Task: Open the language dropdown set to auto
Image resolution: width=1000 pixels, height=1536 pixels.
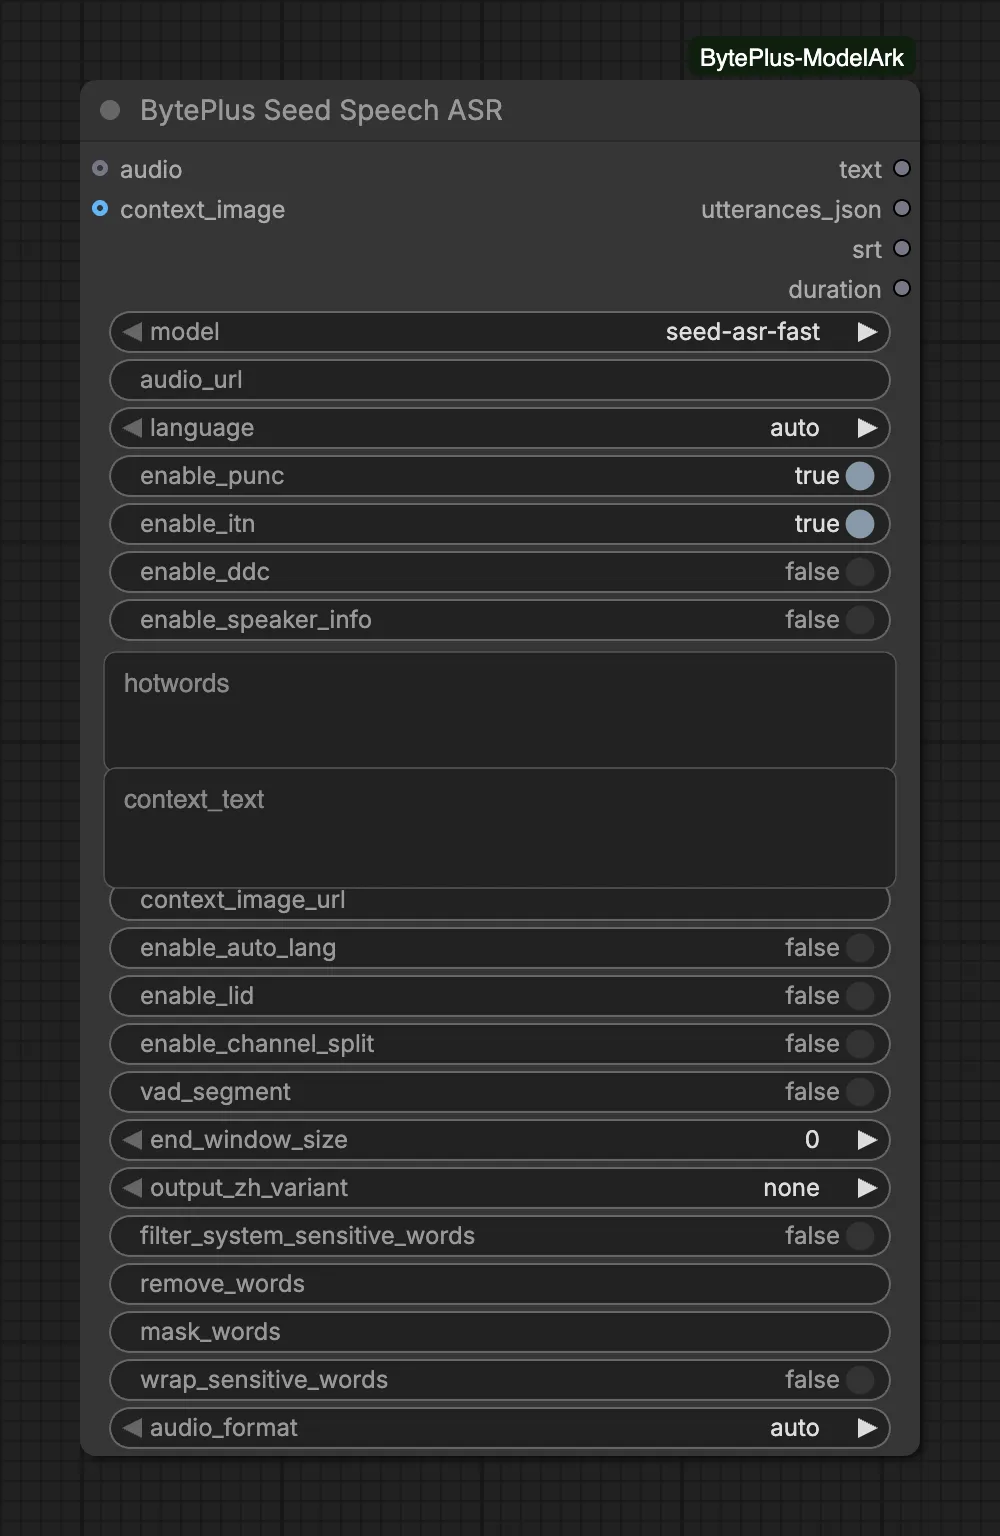Action: 500,428
